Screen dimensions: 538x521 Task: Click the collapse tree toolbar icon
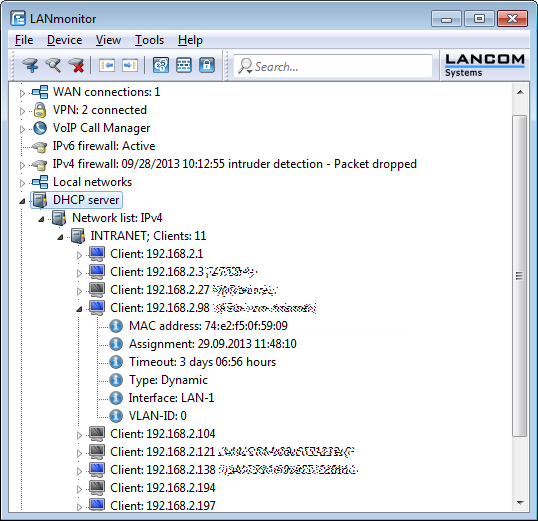pyautogui.click(x=107, y=65)
